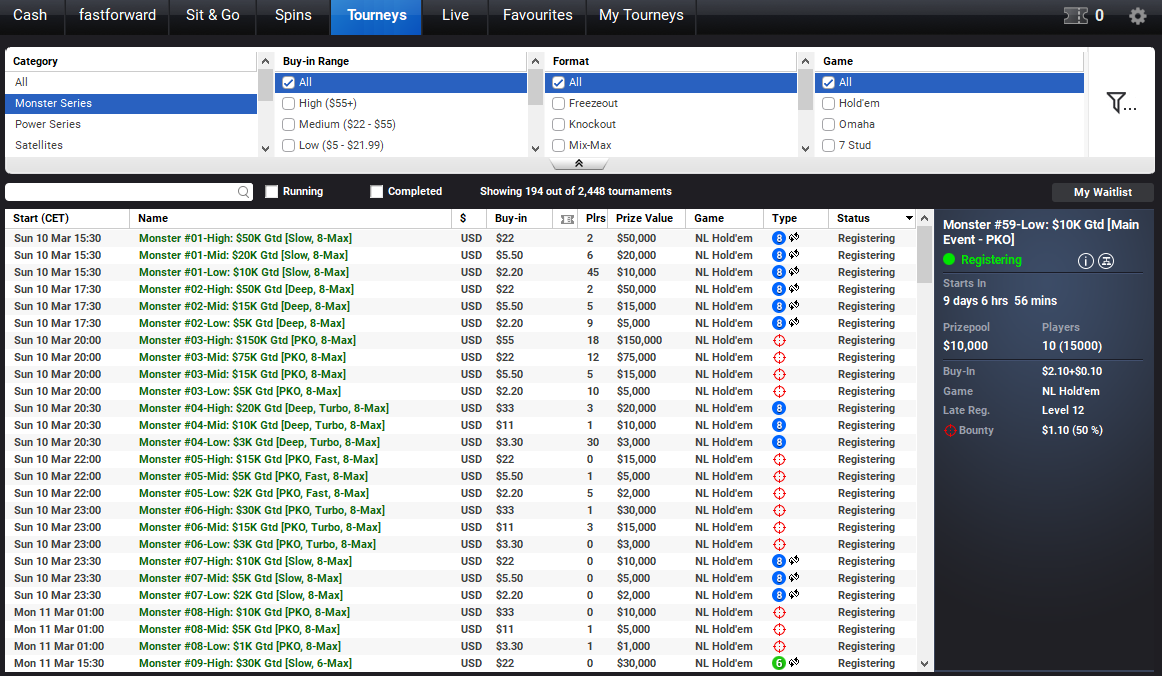Click the Status column sort arrow

click(909, 218)
